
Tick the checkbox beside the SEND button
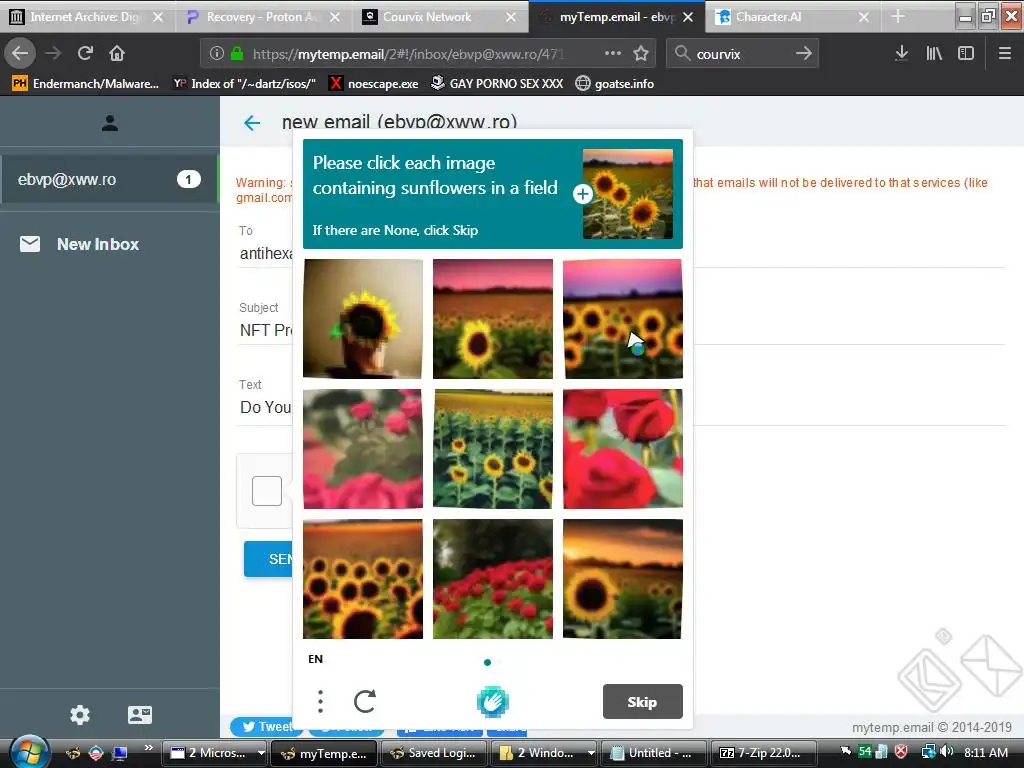(266, 490)
